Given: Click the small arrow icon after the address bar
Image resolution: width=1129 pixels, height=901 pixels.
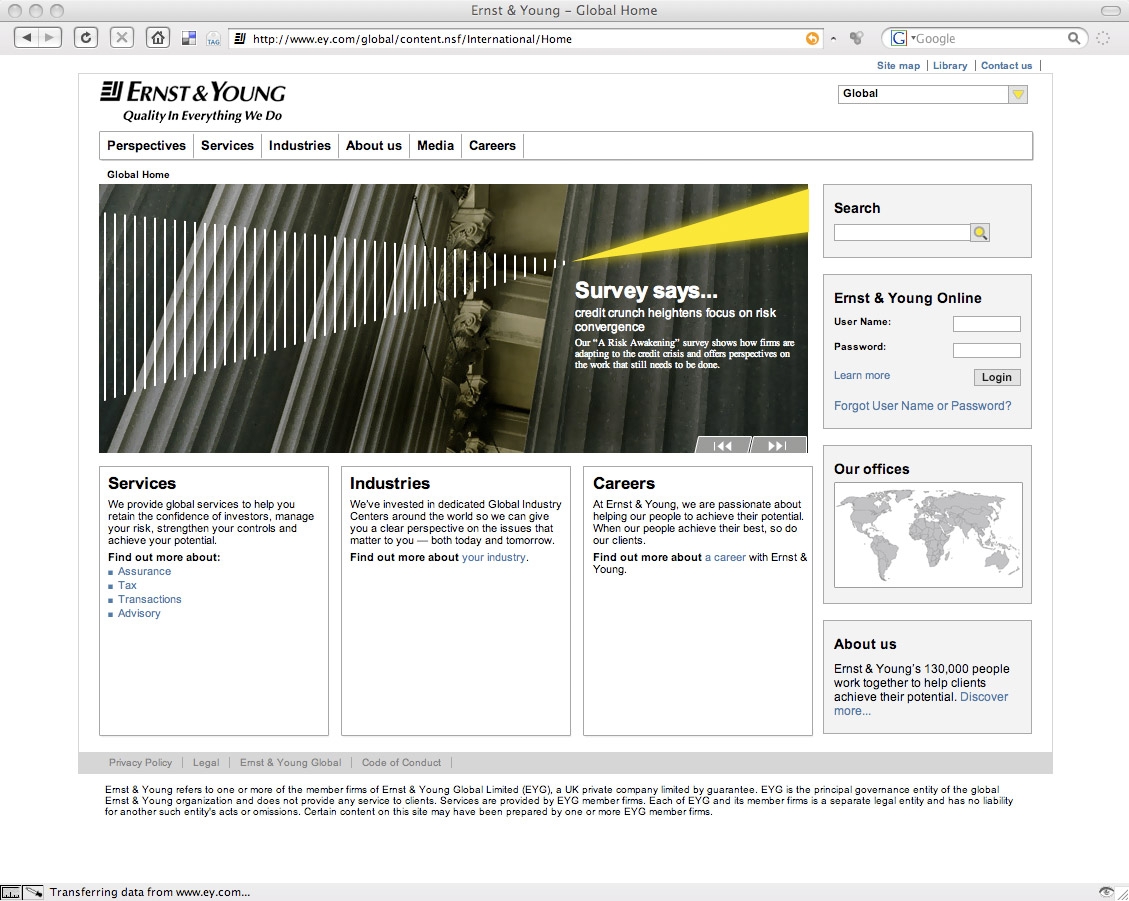Looking at the screenshot, I should pos(834,39).
